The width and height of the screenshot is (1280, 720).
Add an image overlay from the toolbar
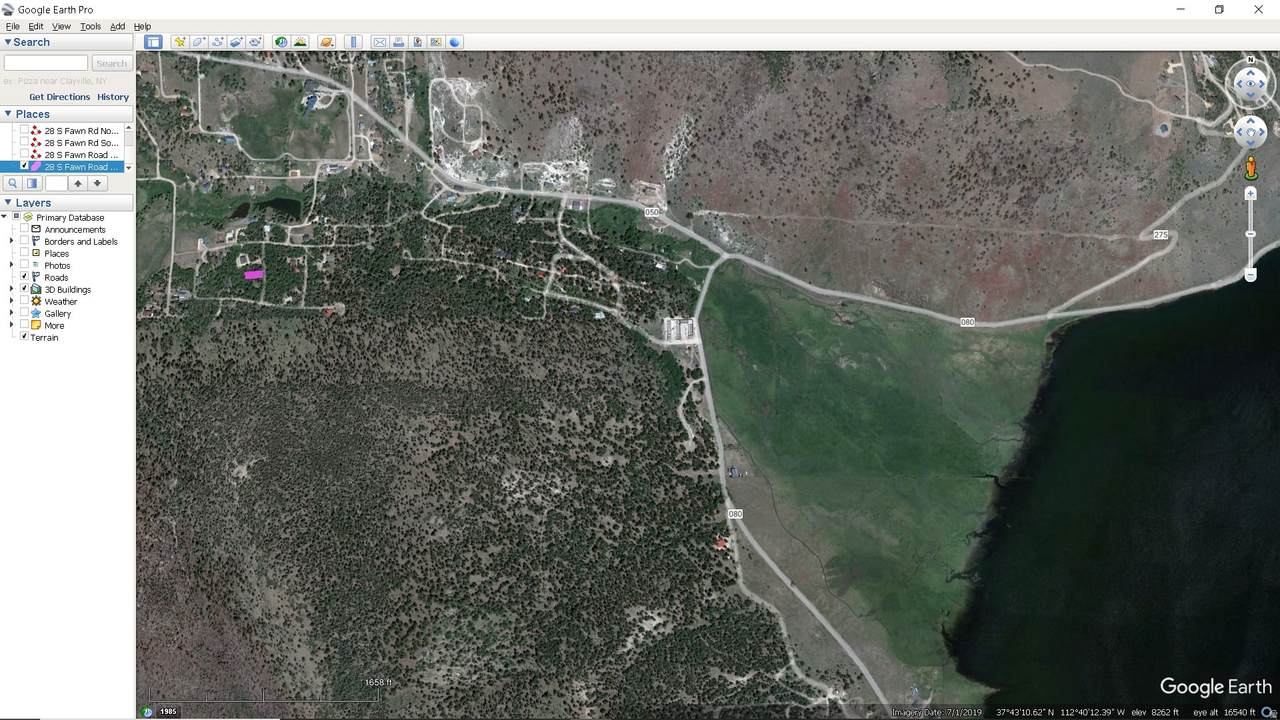236,42
